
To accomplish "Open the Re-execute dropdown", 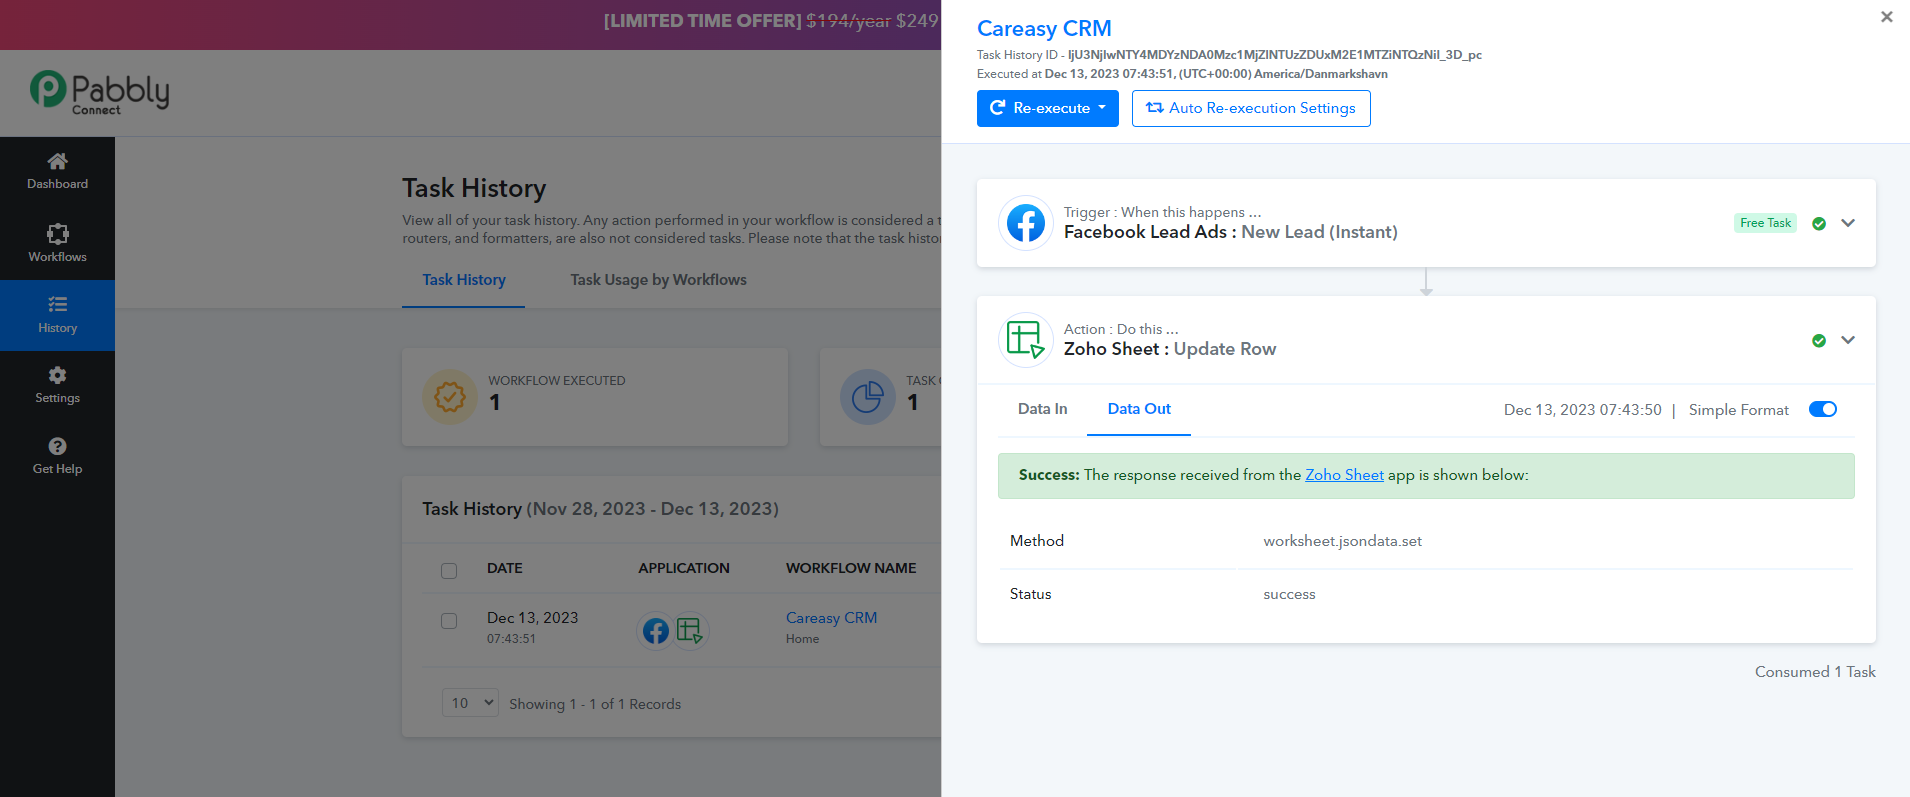I will coord(1048,108).
